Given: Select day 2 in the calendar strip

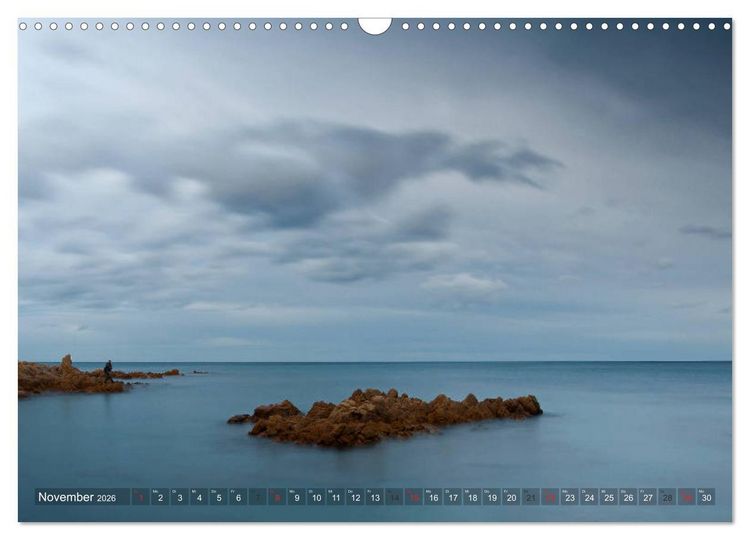Looking at the screenshot, I should 160,496.
